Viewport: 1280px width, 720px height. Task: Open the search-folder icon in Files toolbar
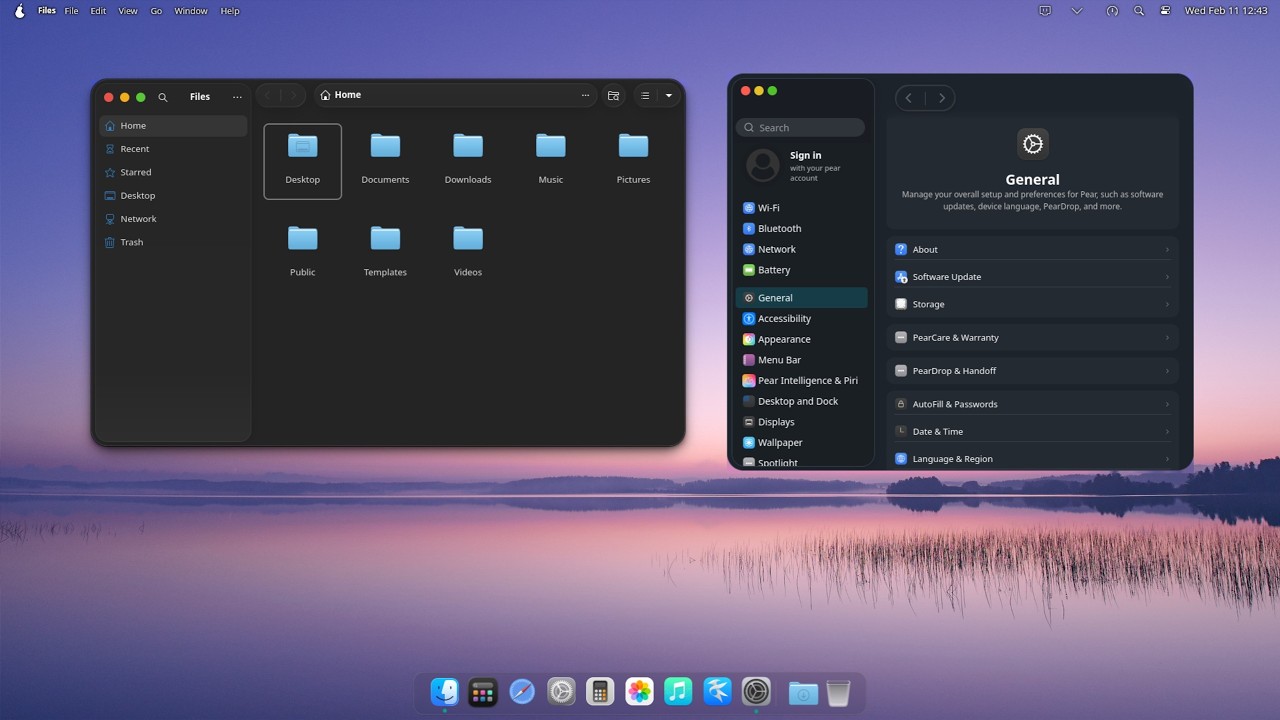pyautogui.click(x=613, y=95)
